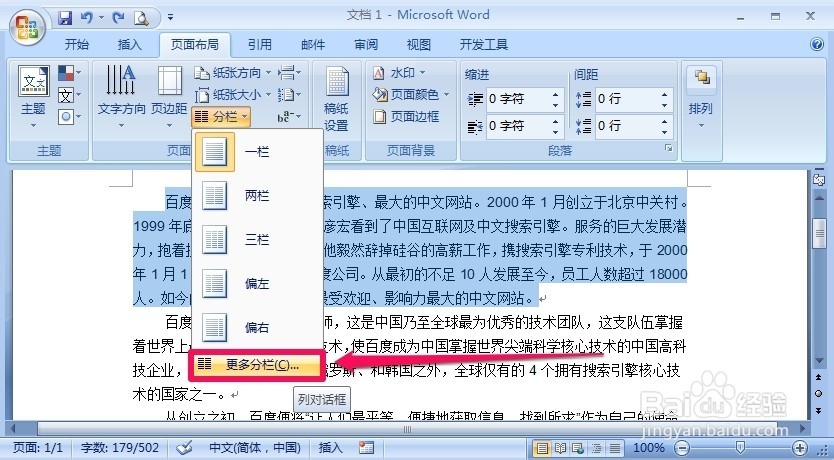Select 一栏 one column option
The image size is (834, 460).
257,152
